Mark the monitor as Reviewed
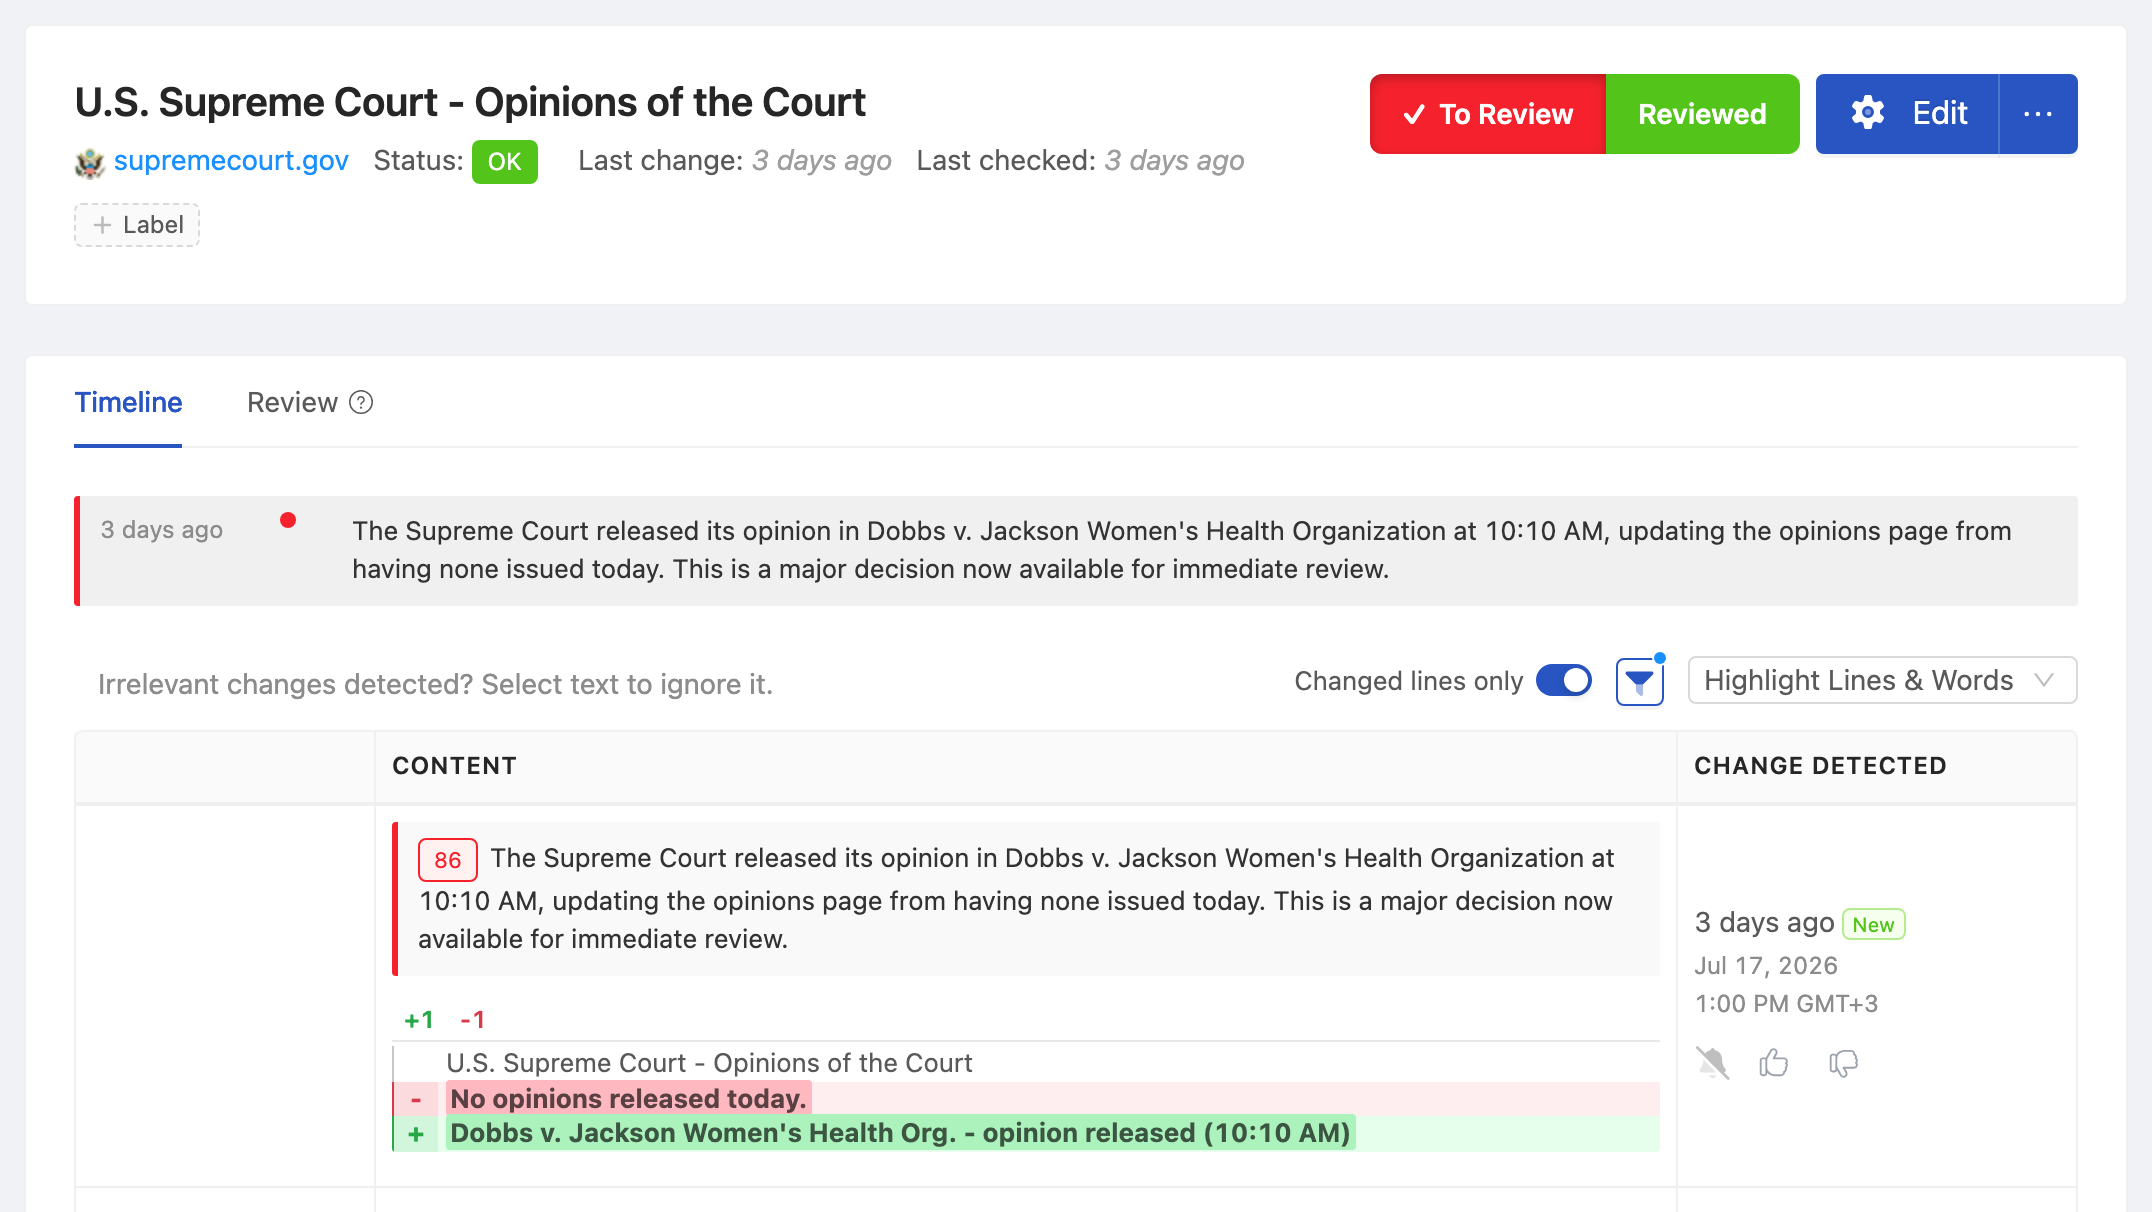Viewport: 2152px width, 1212px height. pyautogui.click(x=1702, y=114)
